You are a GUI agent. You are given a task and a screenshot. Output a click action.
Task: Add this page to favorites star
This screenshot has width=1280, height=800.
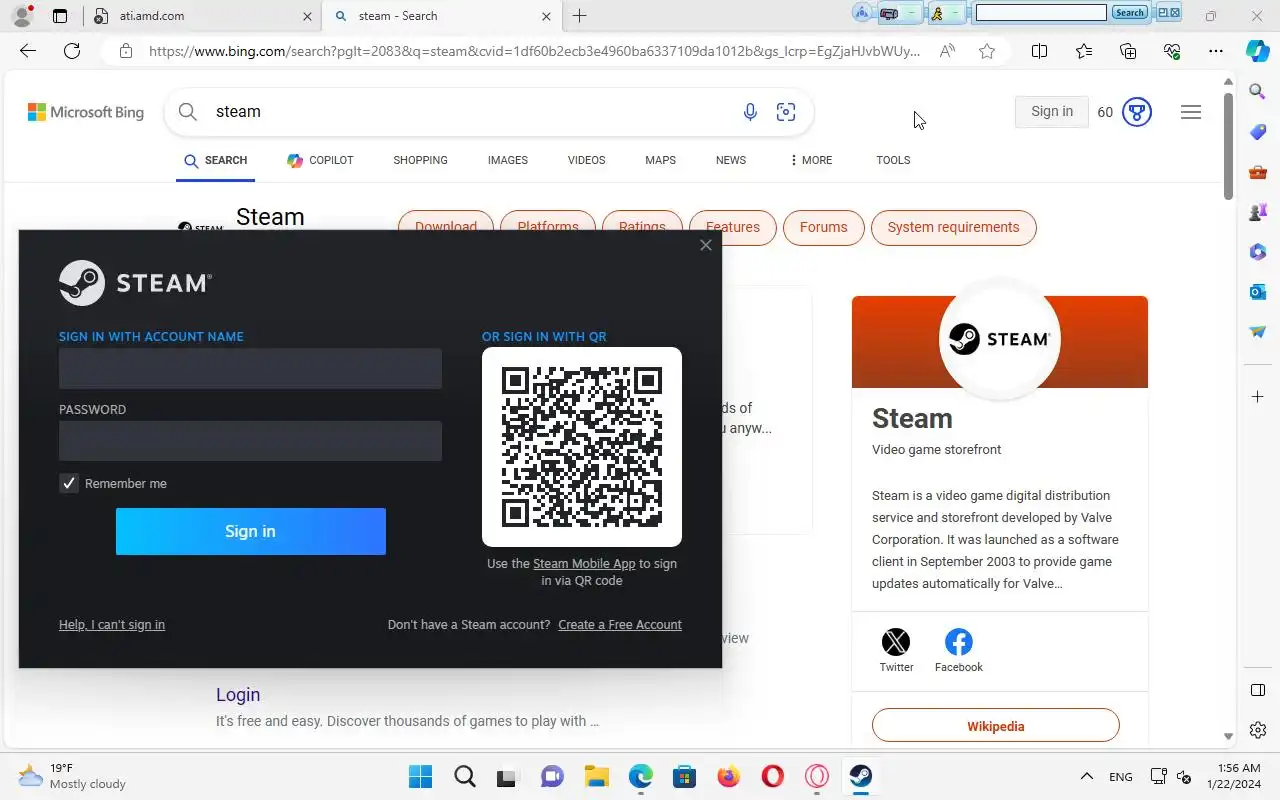tap(987, 51)
